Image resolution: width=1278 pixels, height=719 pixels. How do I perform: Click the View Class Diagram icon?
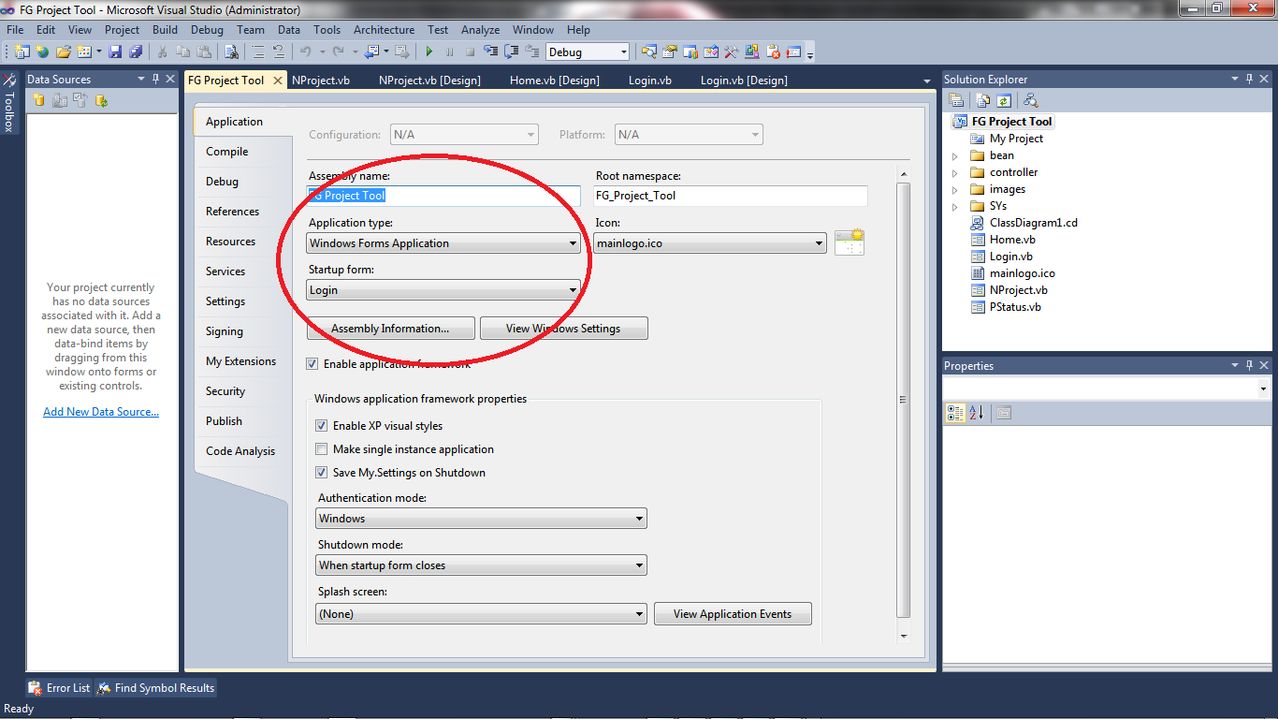pos(1031,100)
